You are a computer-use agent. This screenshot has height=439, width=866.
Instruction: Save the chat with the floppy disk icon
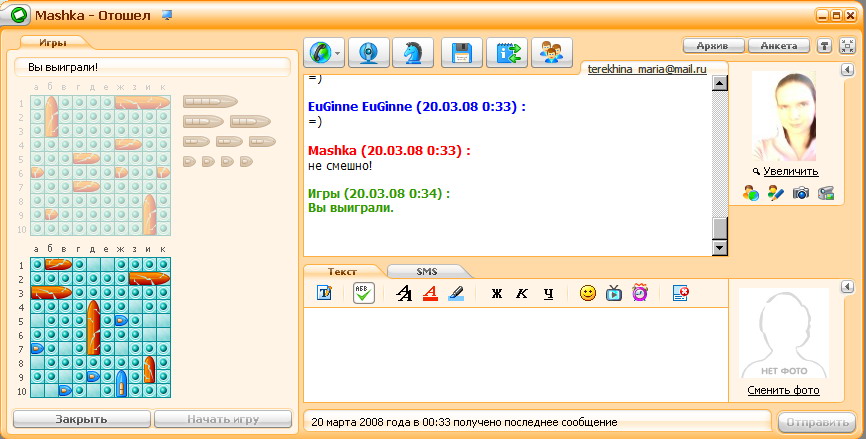[462, 53]
